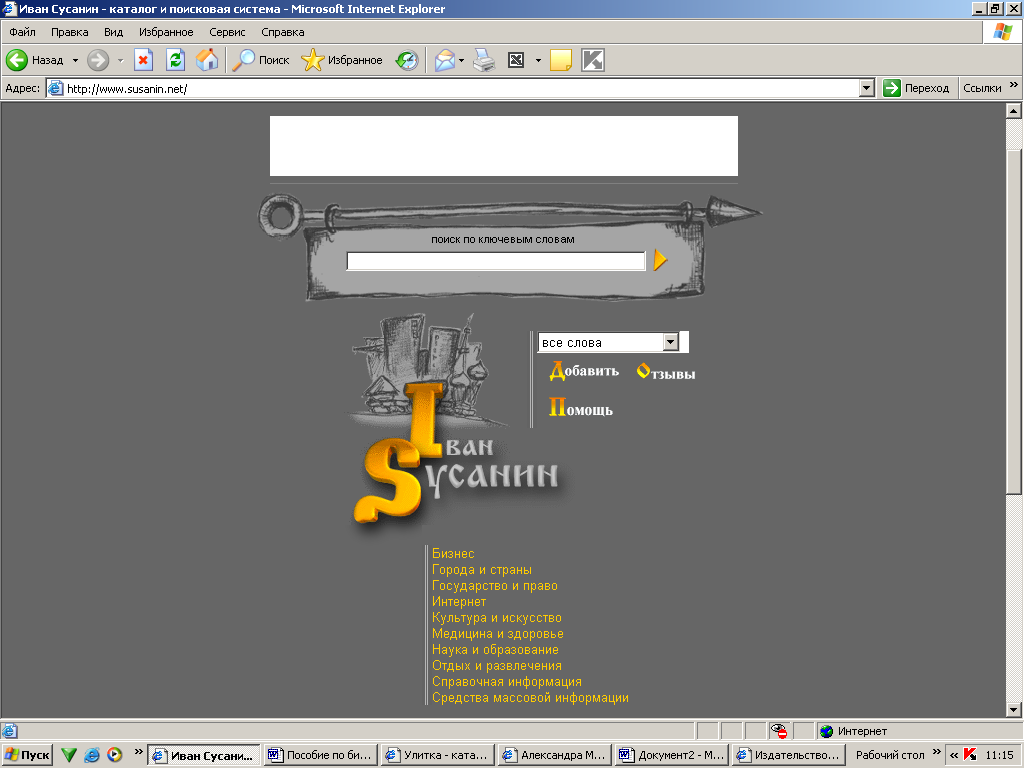Open the Справочная информация category

[x=507, y=682]
